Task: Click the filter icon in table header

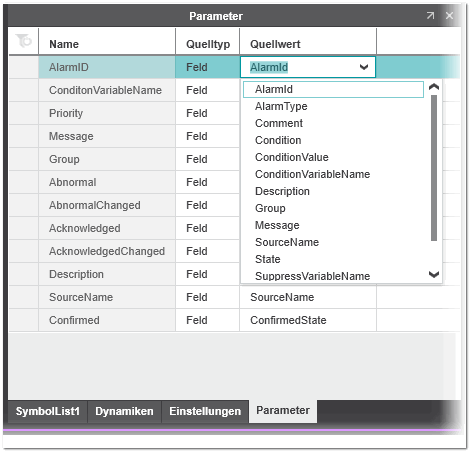Action: 23,41
